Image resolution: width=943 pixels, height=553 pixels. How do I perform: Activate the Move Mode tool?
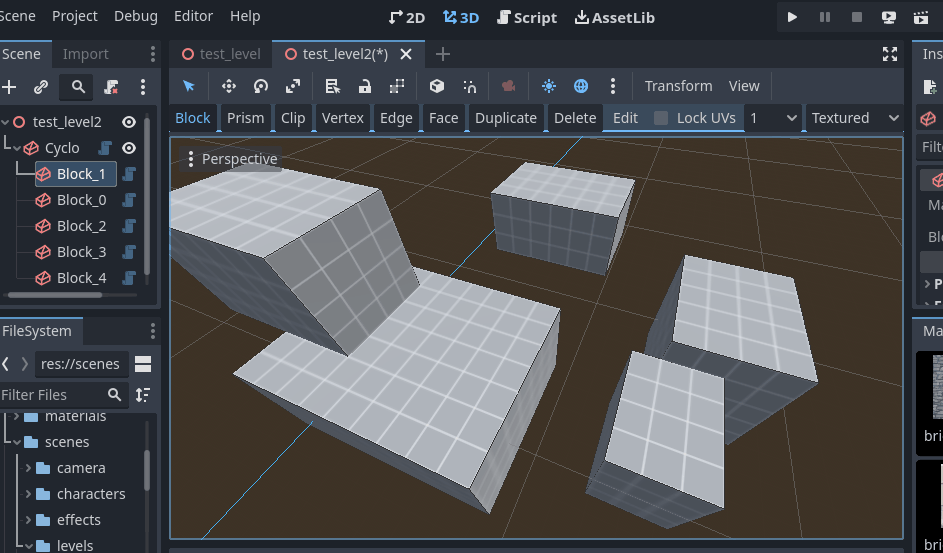click(x=229, y=86)
